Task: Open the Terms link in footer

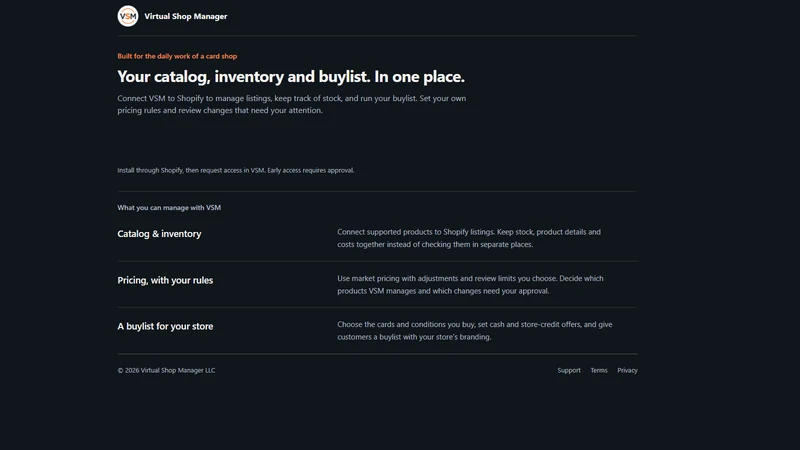Action: pos(599,370)
